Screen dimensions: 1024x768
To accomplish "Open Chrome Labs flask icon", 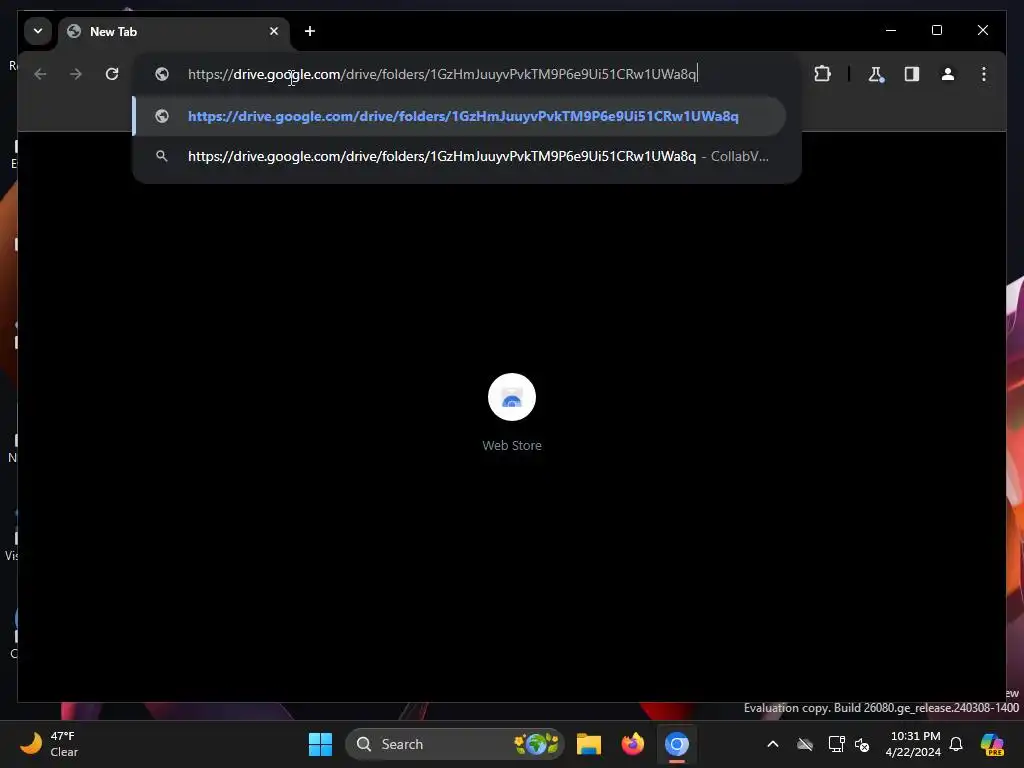I will click(876, 74).
